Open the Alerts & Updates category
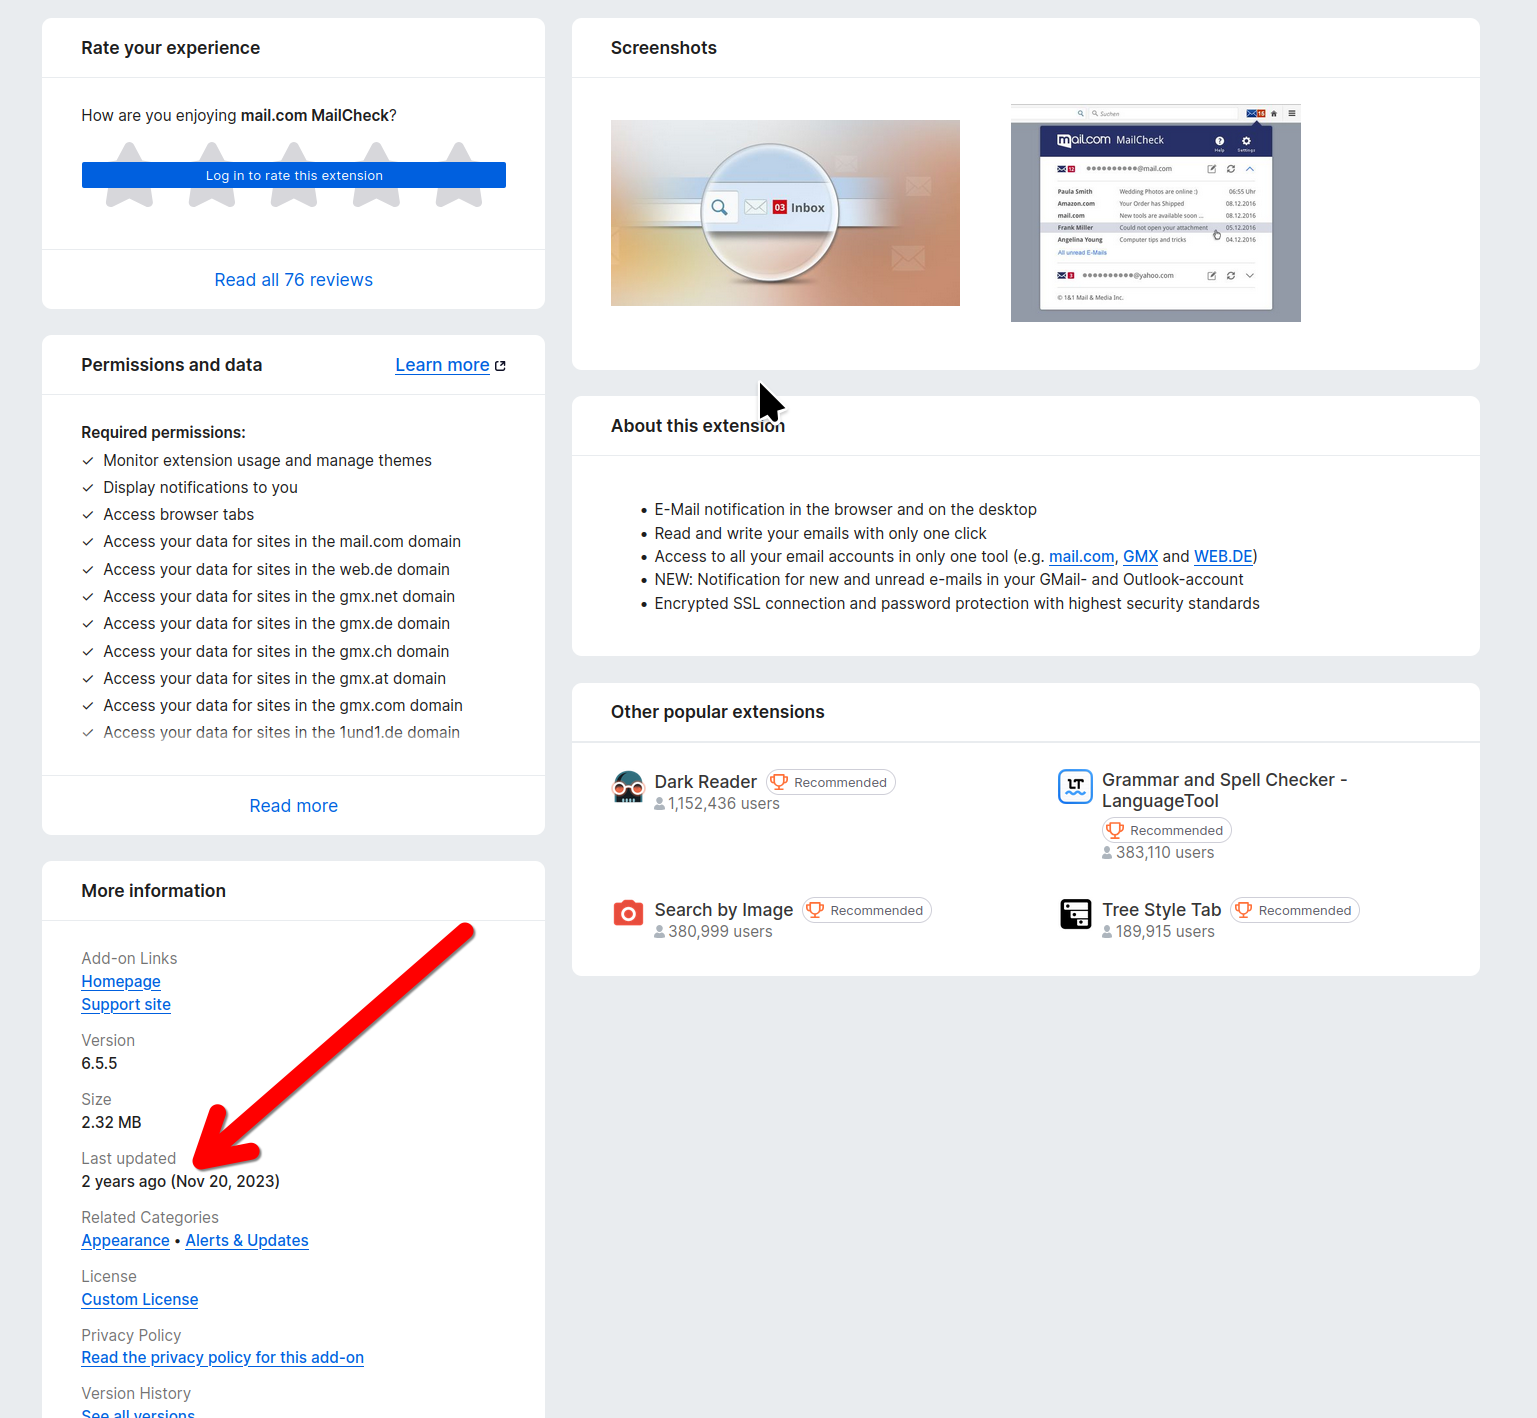Viewport: 1537px width, 1418px height. (x=247, y=1241)
